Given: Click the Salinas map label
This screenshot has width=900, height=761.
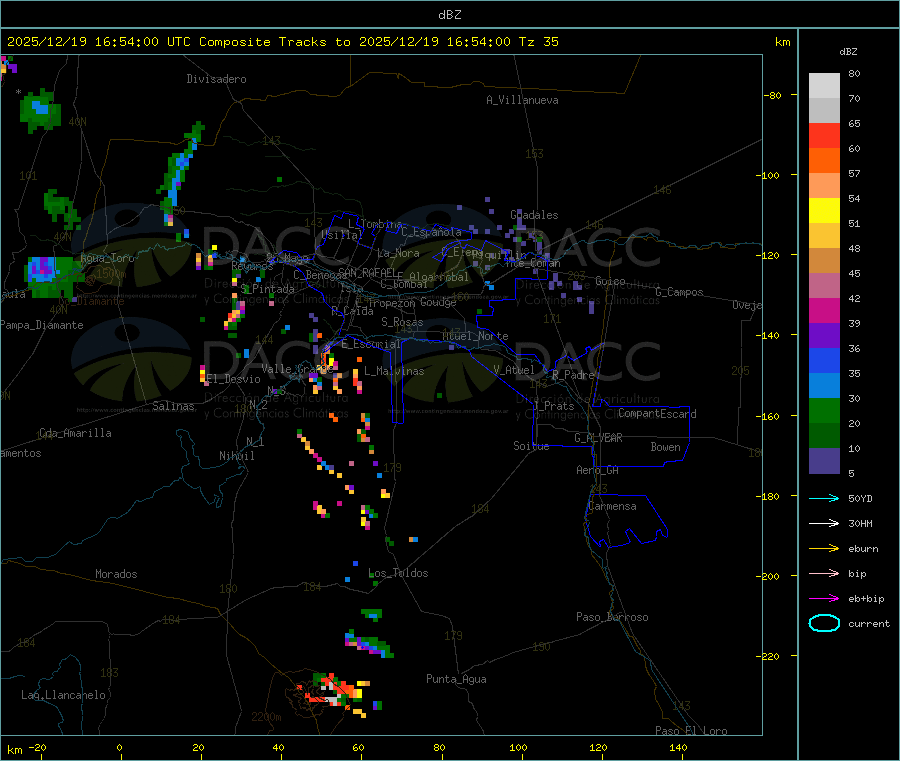Looking at the screenshot, I should click(x=173, y=406).
